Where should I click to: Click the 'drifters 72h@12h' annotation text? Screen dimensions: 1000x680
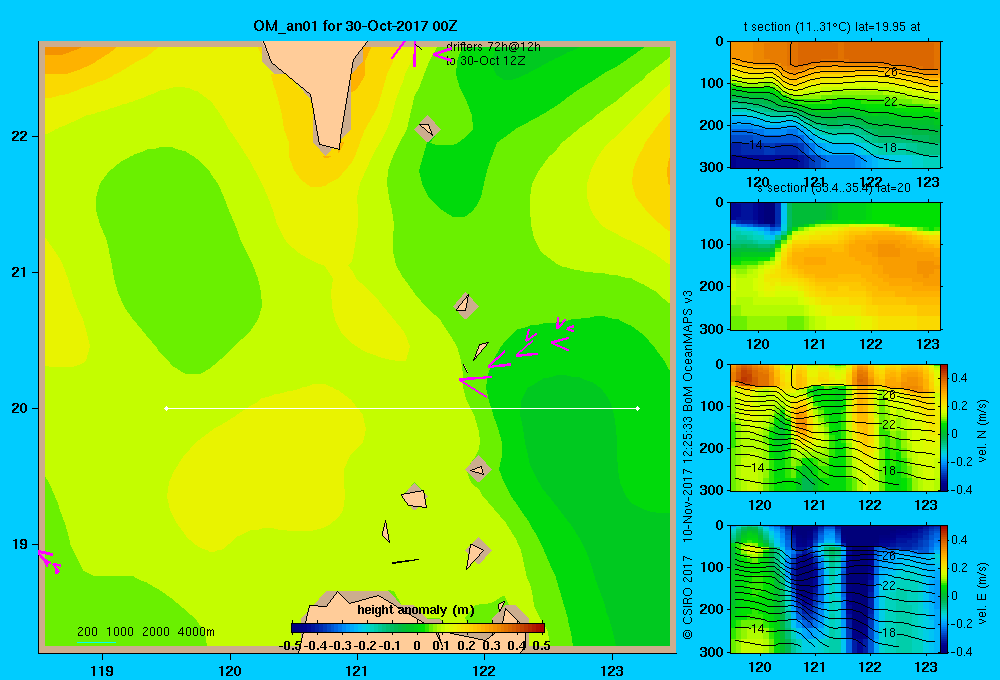coord(493,47)
